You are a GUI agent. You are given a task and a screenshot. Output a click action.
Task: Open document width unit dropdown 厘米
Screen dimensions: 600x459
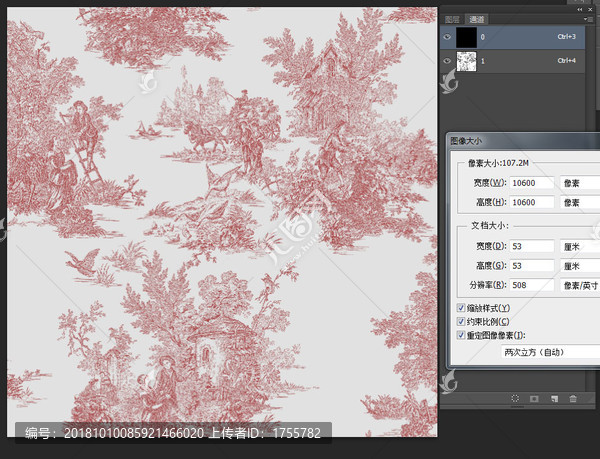580,246
